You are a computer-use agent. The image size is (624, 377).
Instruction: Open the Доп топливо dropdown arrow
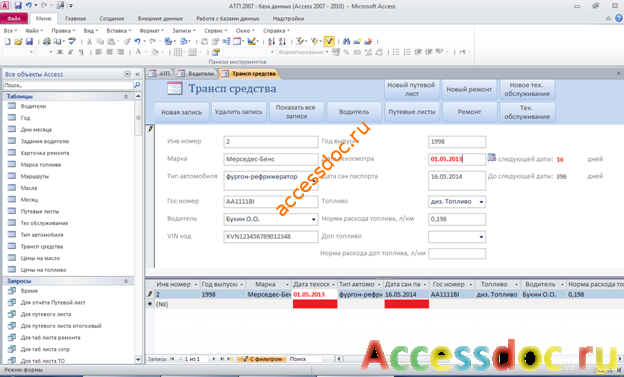point(481,237)
